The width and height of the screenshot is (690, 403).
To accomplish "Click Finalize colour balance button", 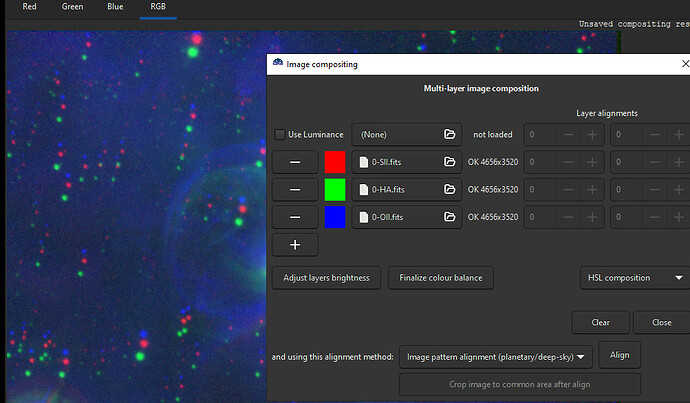I will pos(441,278).
